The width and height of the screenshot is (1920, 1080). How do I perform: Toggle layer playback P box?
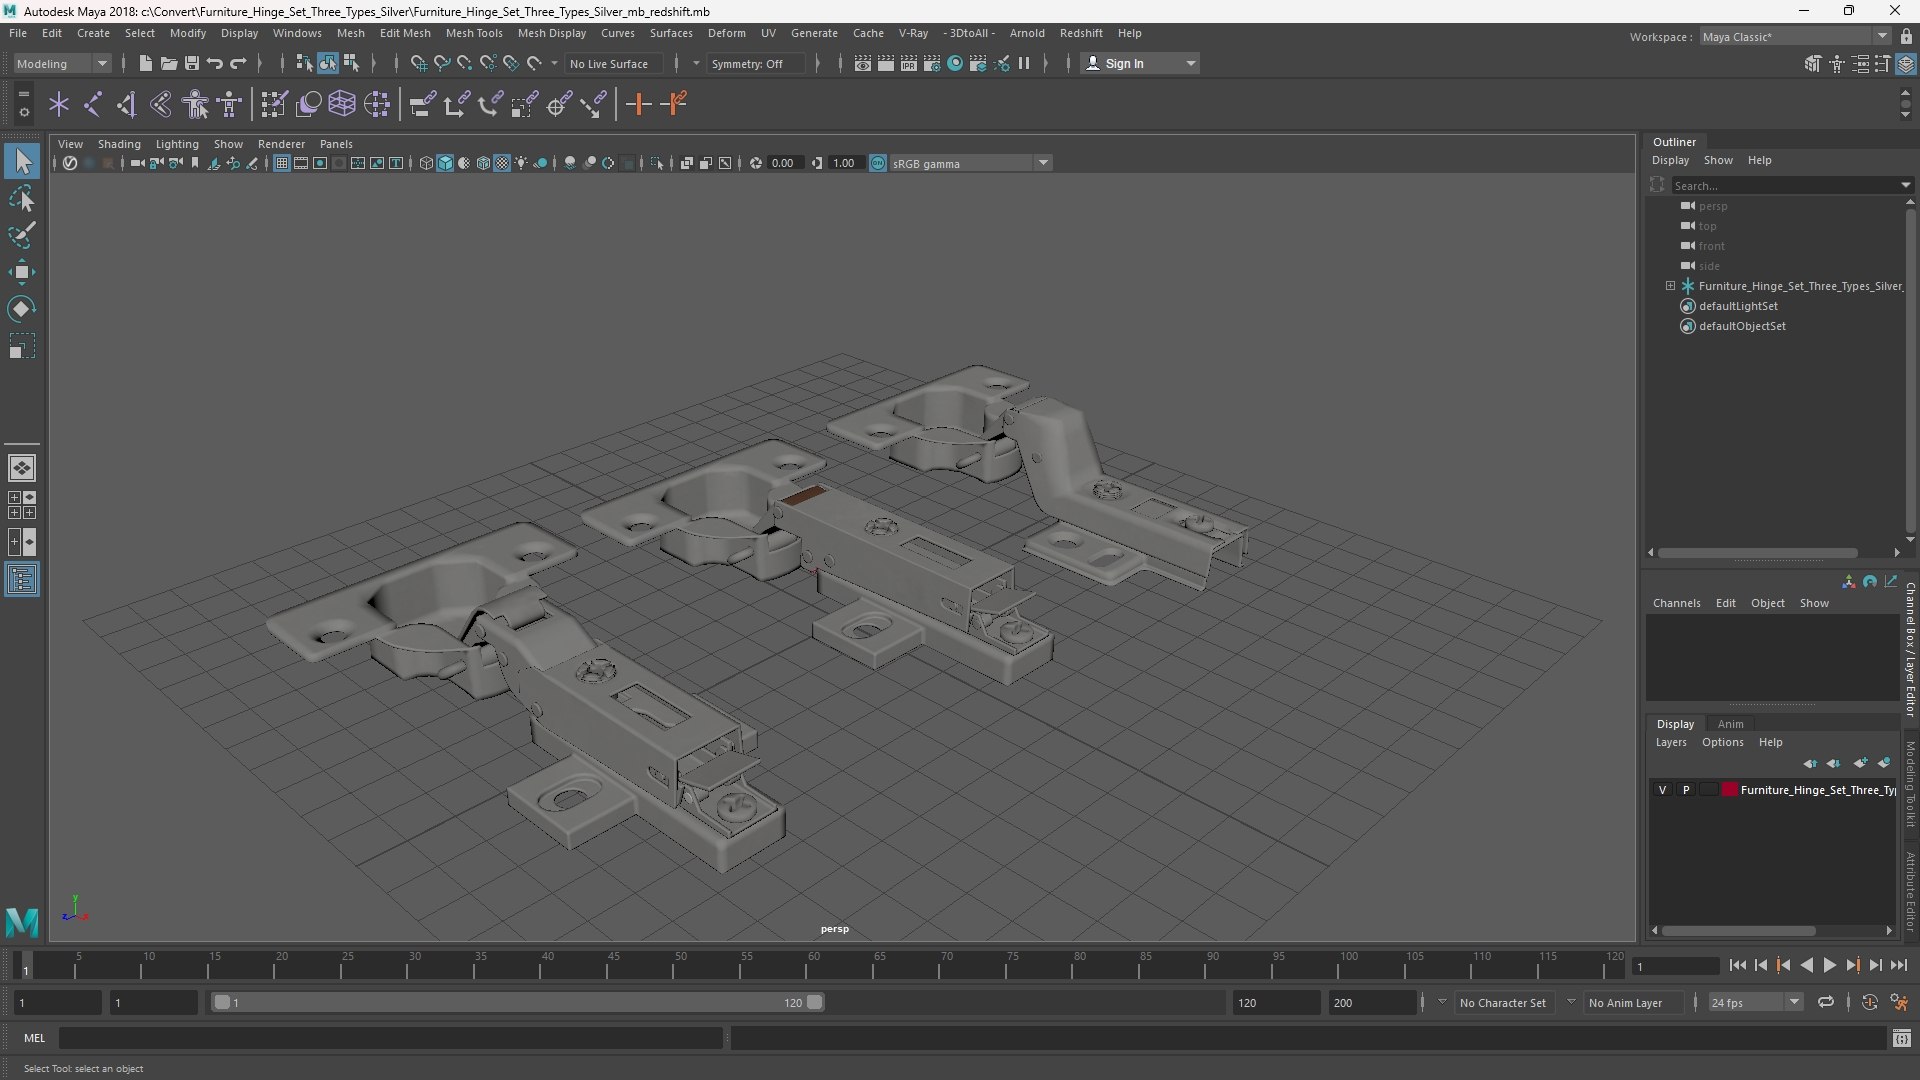coord(1686,790)
